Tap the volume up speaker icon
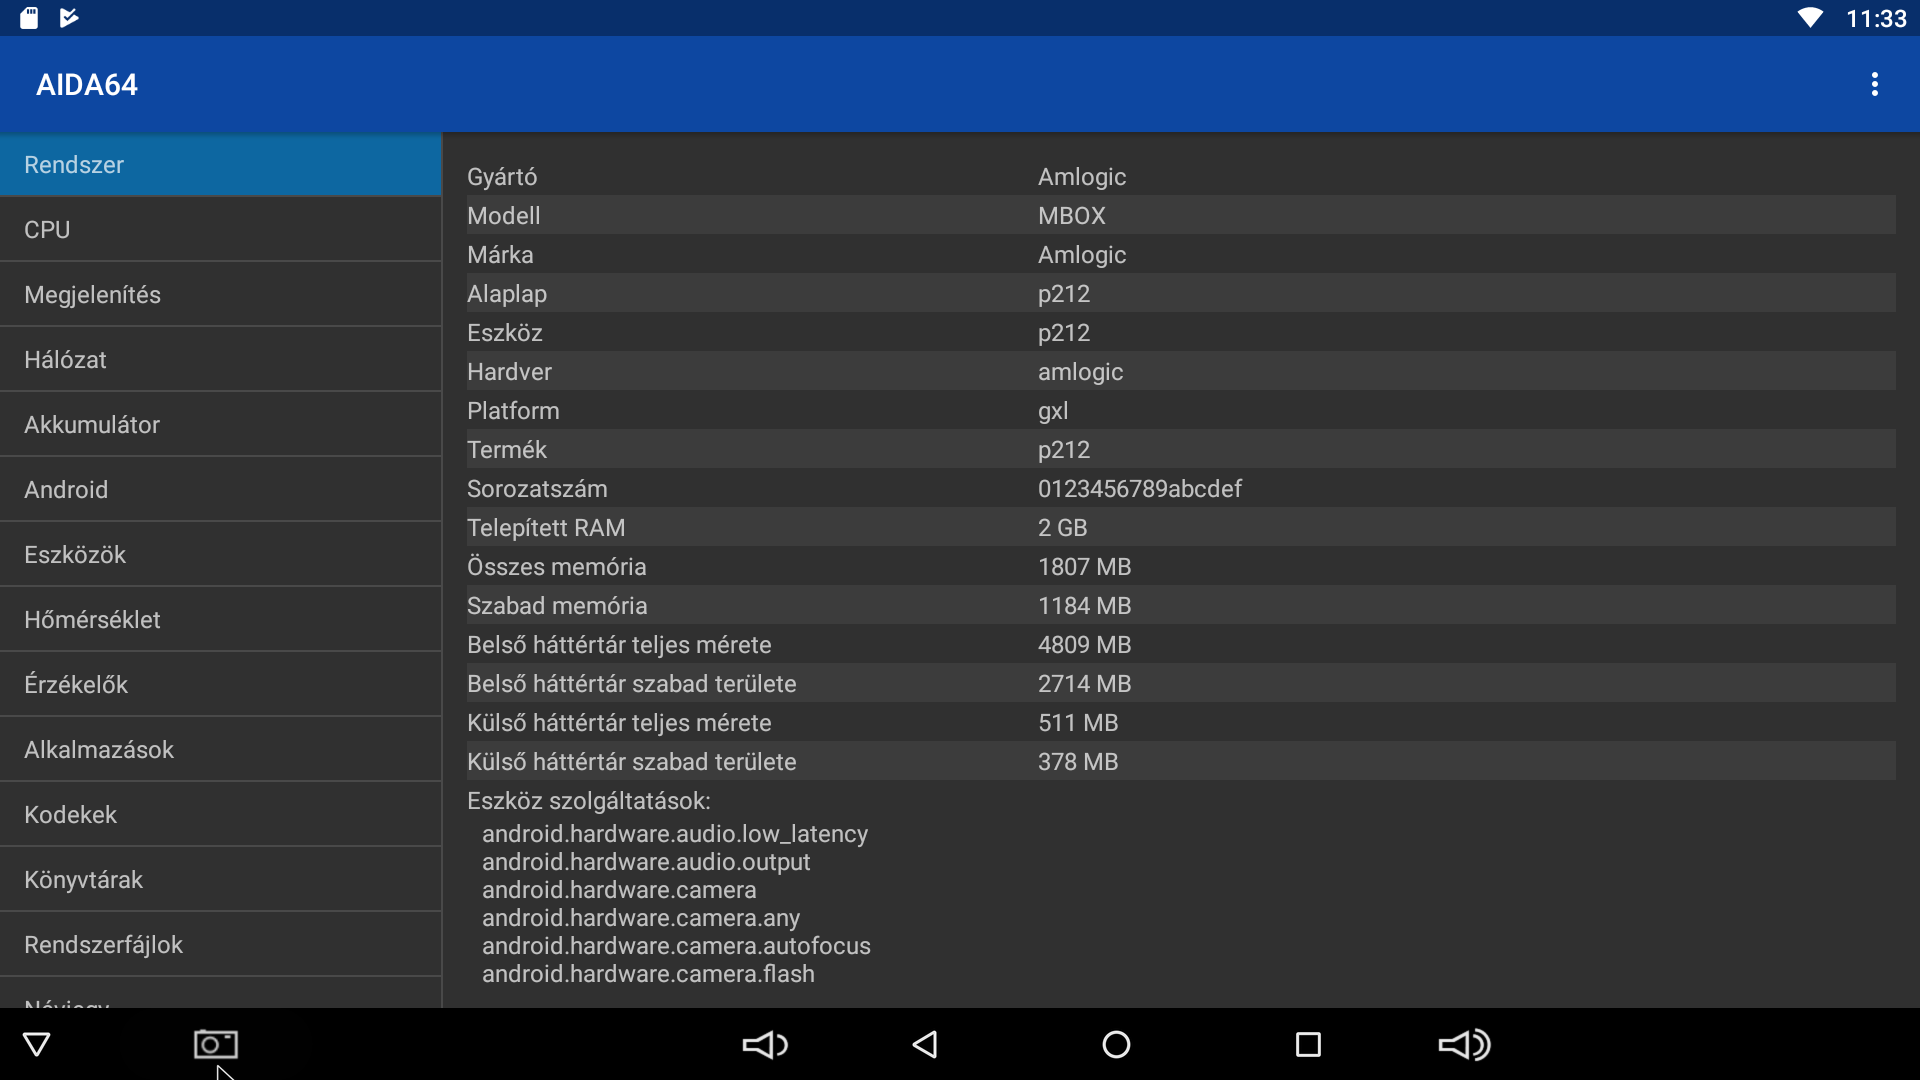The width and height of the screenshot is (1920, 1080). point(1464,1045)
